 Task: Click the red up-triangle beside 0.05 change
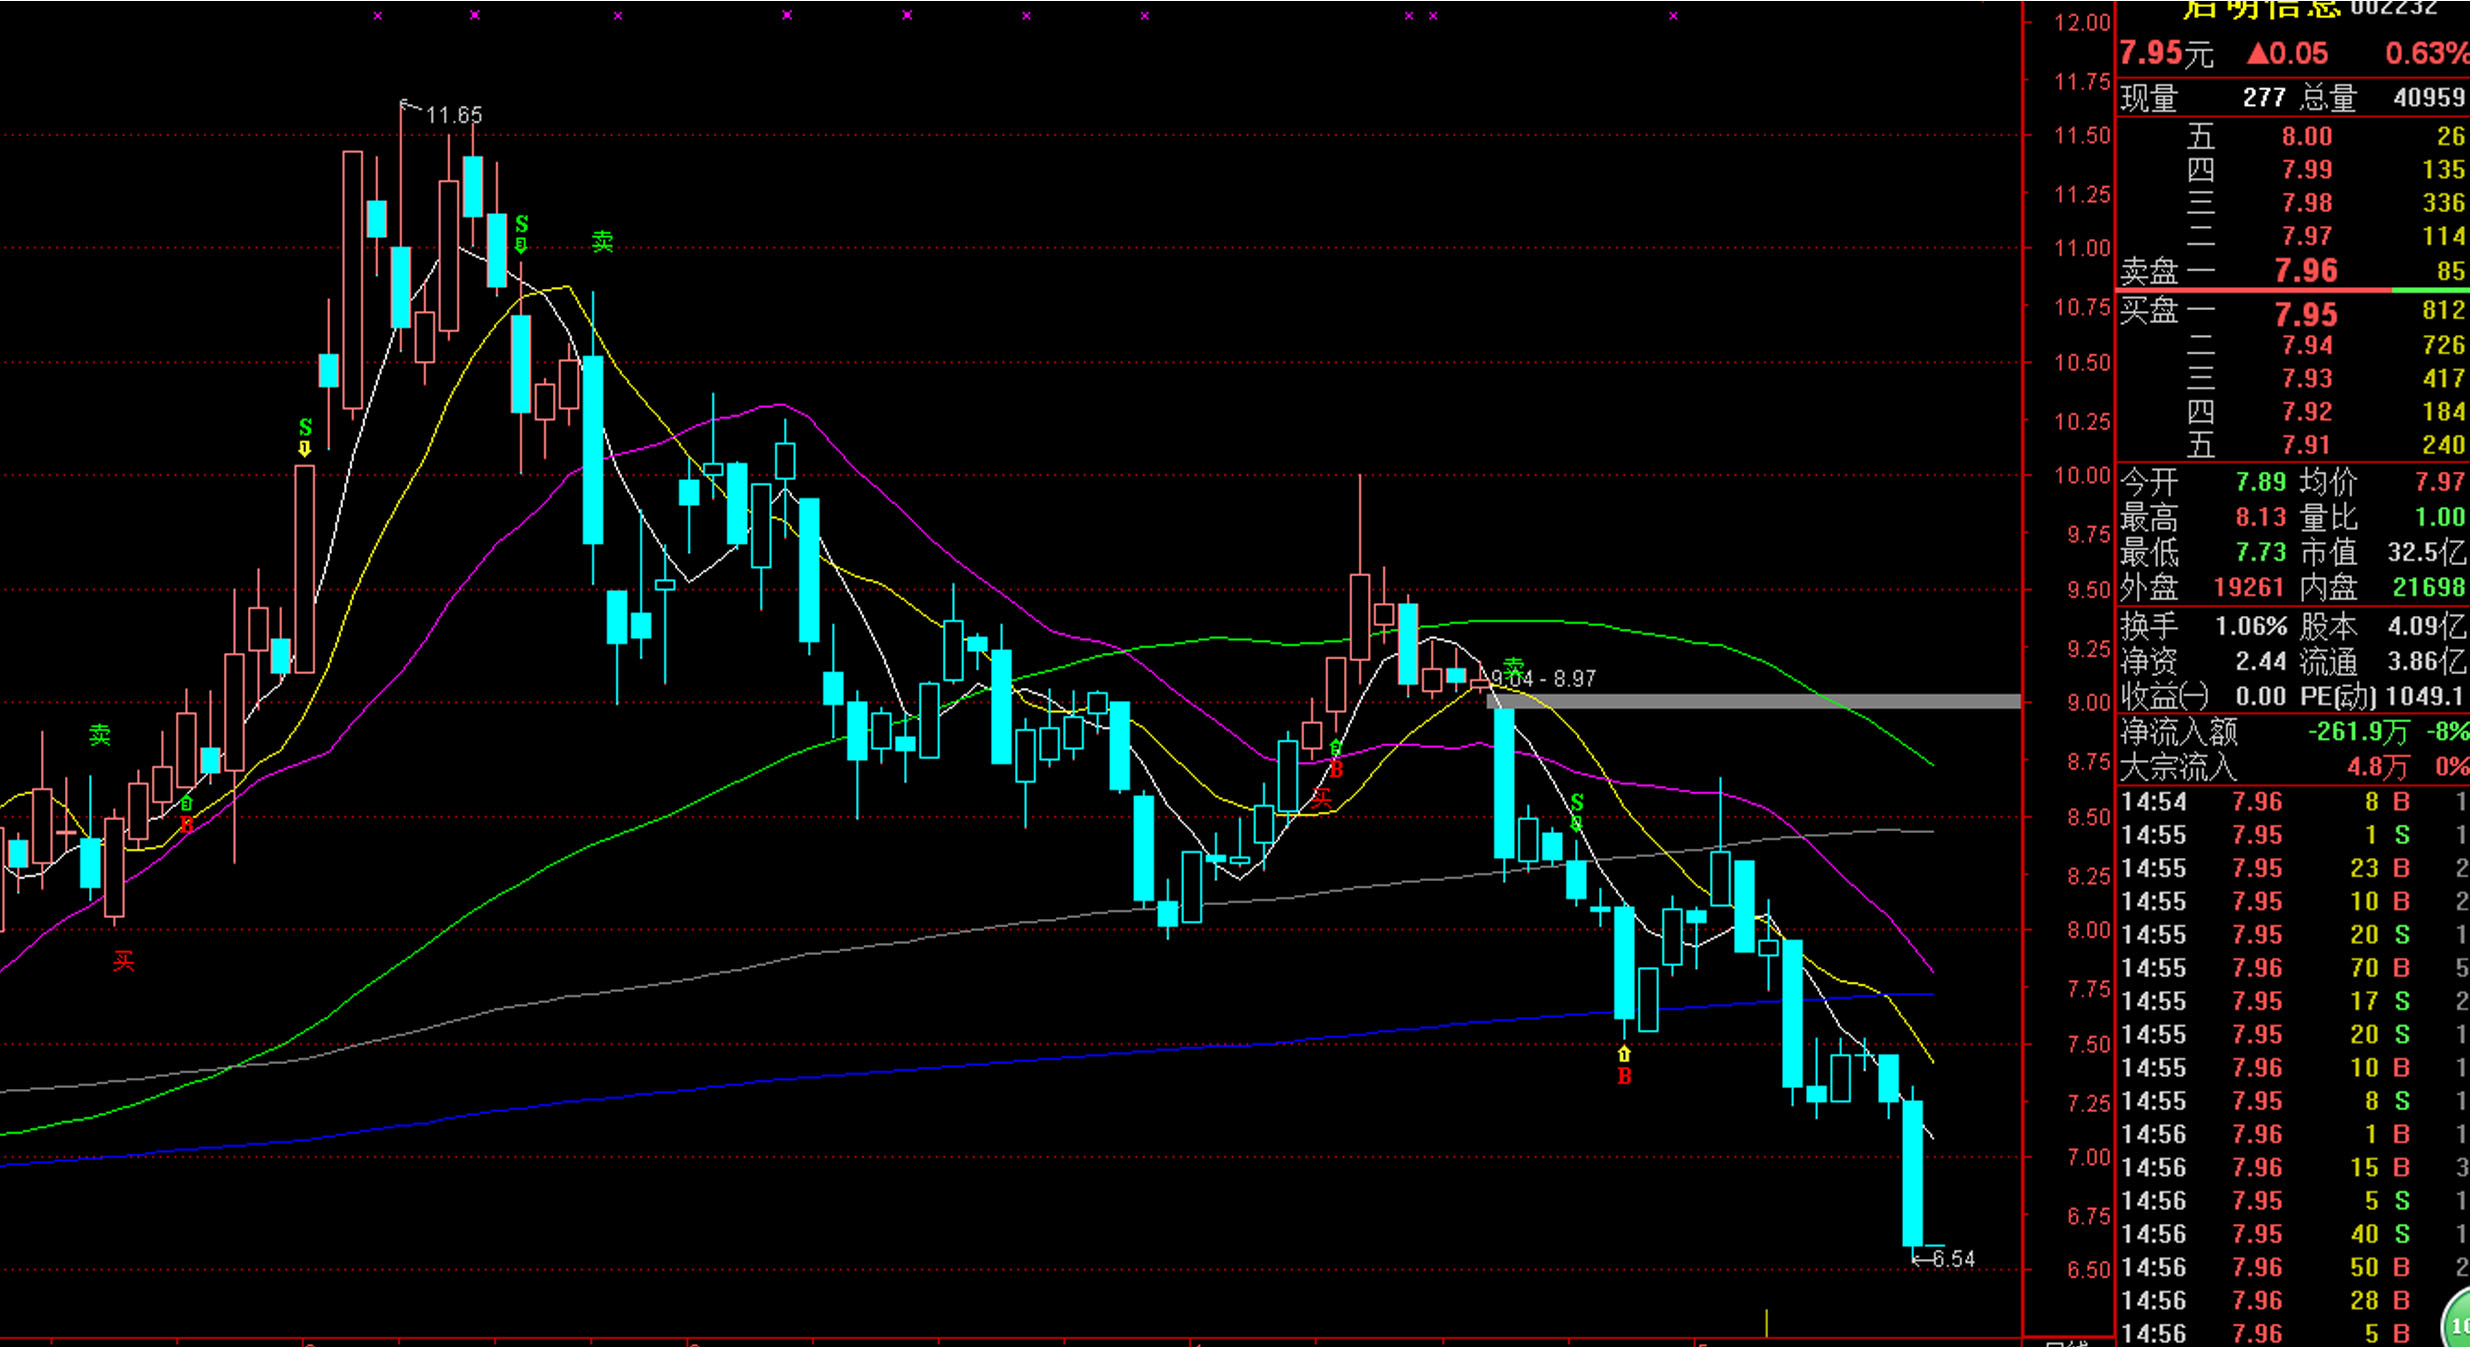2258,53
